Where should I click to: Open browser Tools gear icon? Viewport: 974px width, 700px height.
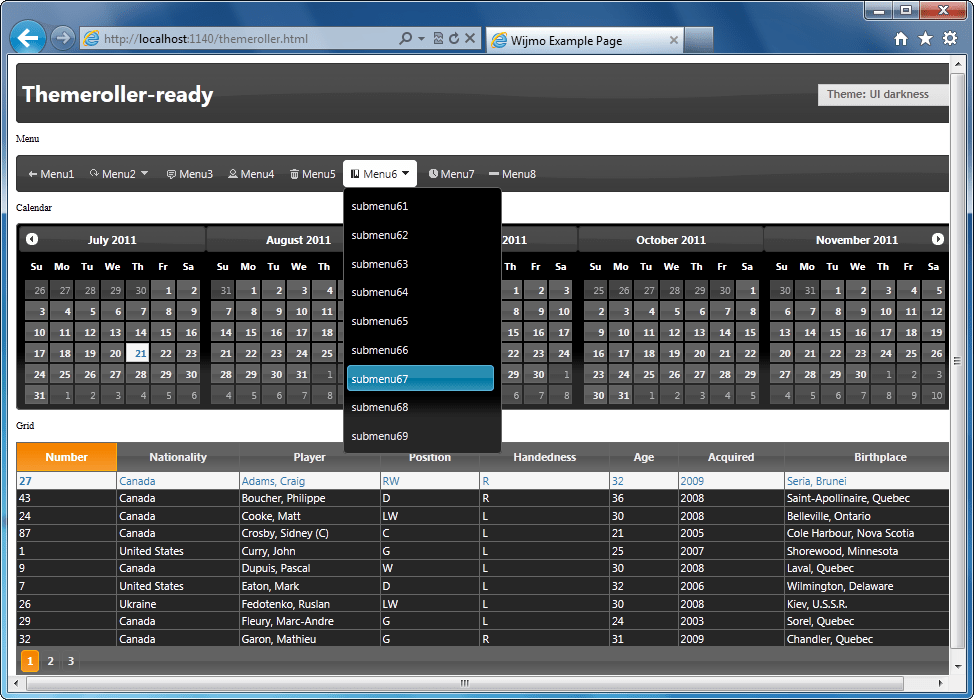pyautogui.click(x=950, y=39)
